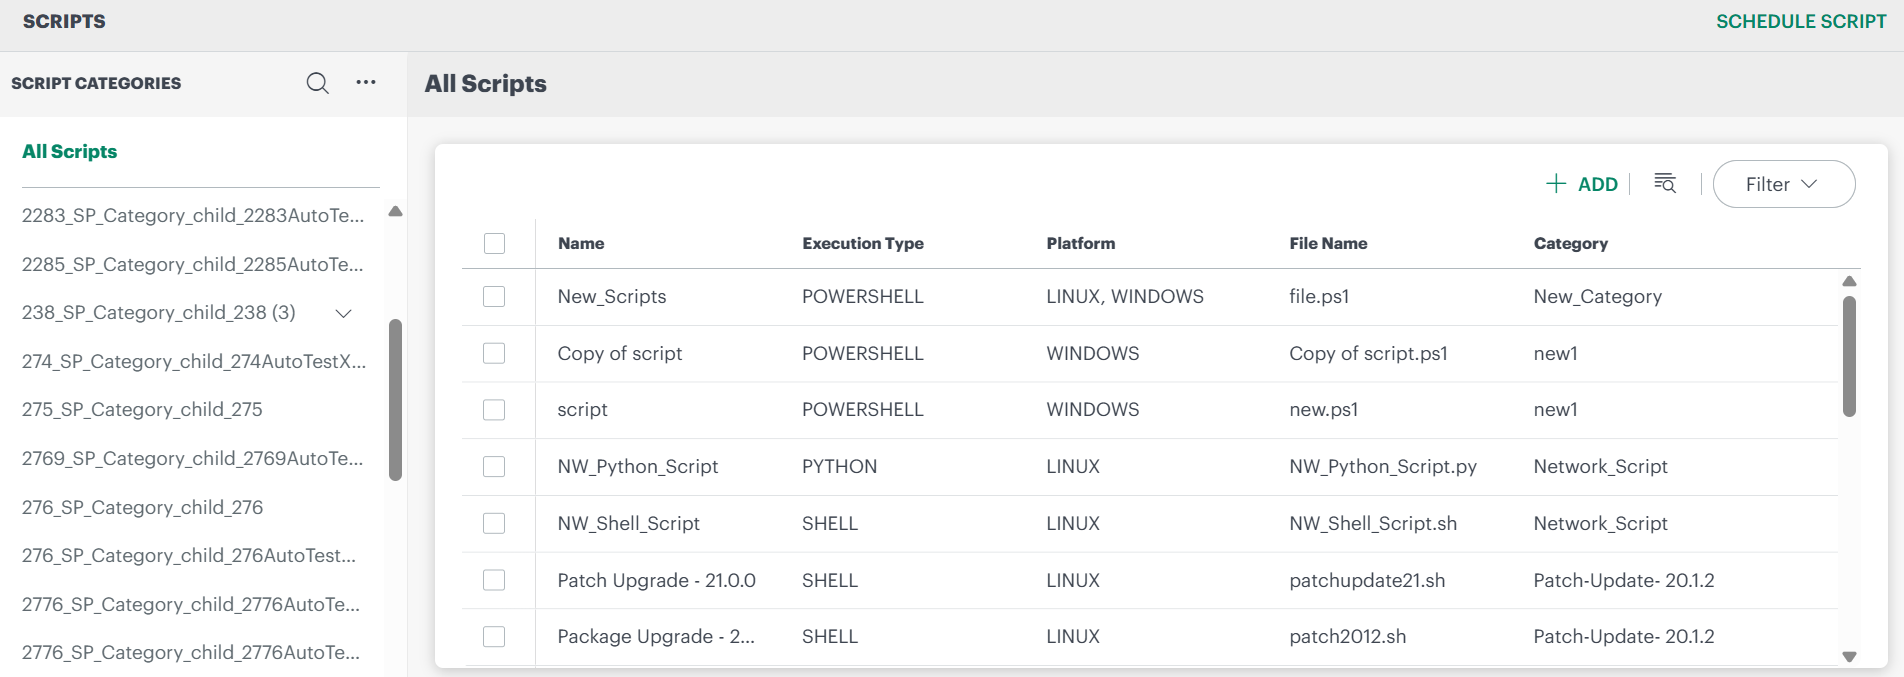Select 2285_SP_Category_child_2285AutoTe... category
Viewport: 1904px width, 677px height.
193,264
